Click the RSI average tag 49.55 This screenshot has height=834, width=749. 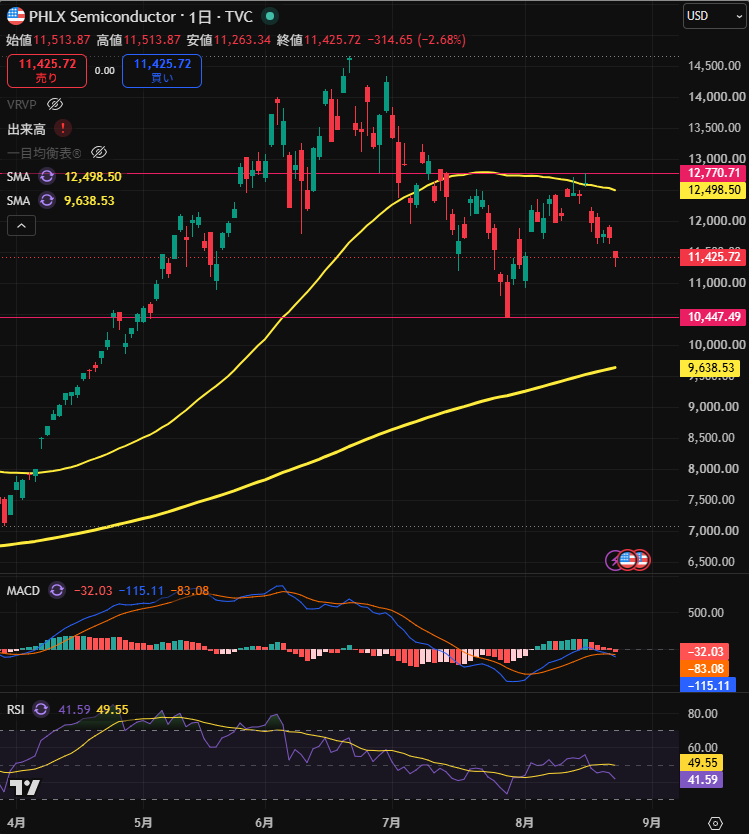tap(702, 763)
